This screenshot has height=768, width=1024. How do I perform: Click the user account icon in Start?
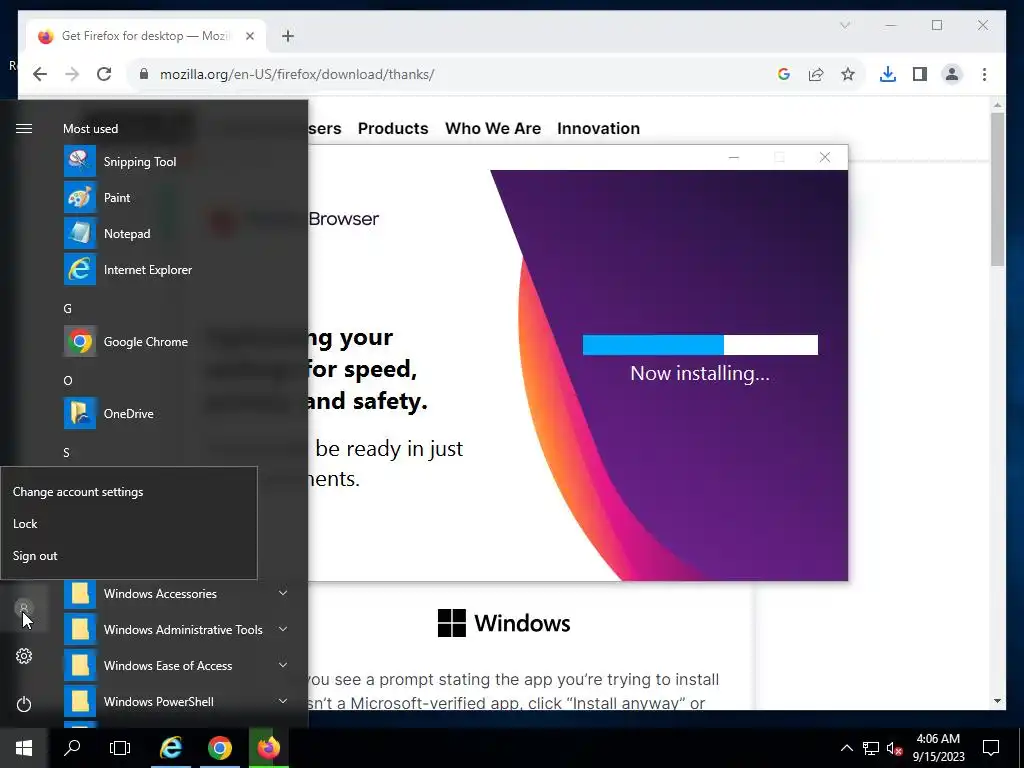24,608
